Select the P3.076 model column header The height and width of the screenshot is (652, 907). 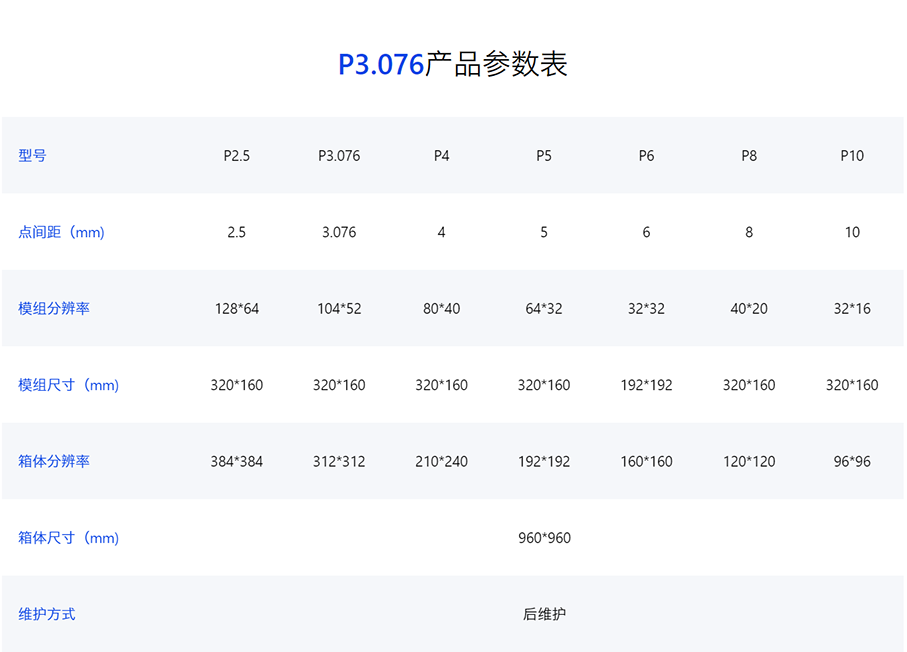pyautogui.click(x=339, y=156)
